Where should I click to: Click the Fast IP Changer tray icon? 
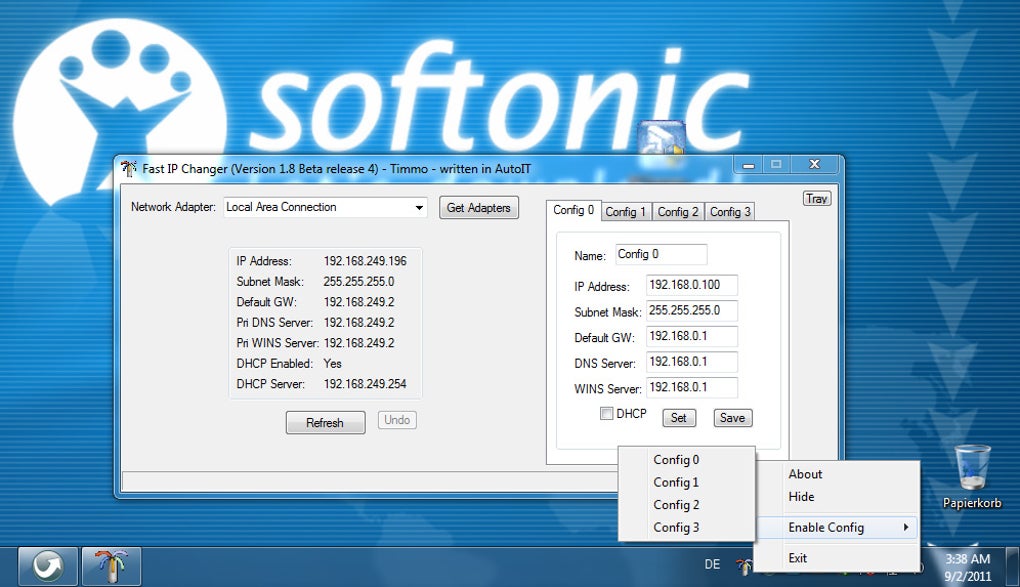point(744,566)
